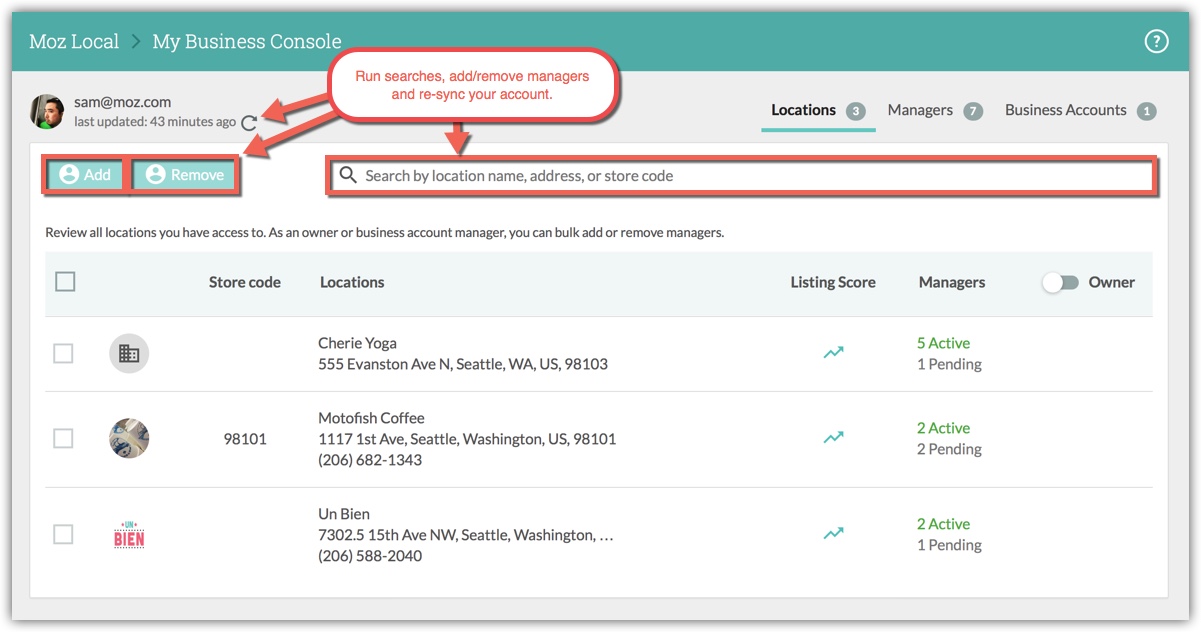Open Un Bien listing score trend icon
This screenshot has width=1201, height=632.
(x=833, y=533)
